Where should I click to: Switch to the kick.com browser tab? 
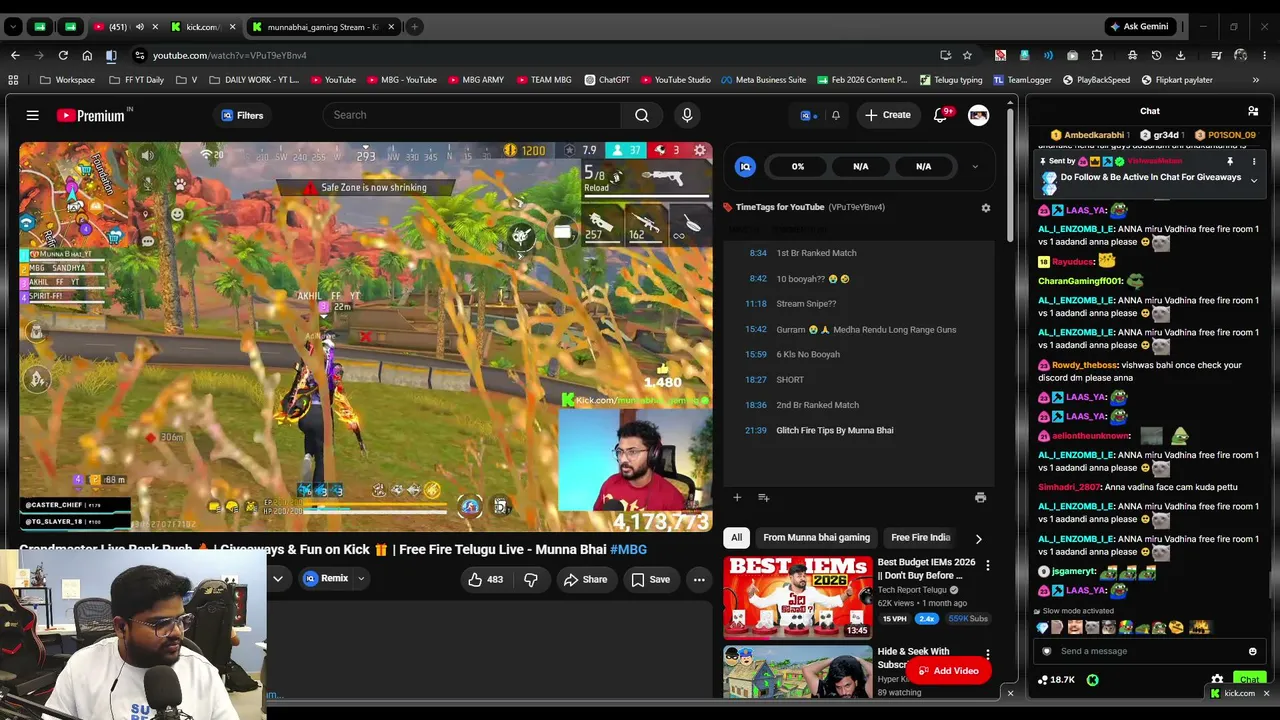[203, 27]
